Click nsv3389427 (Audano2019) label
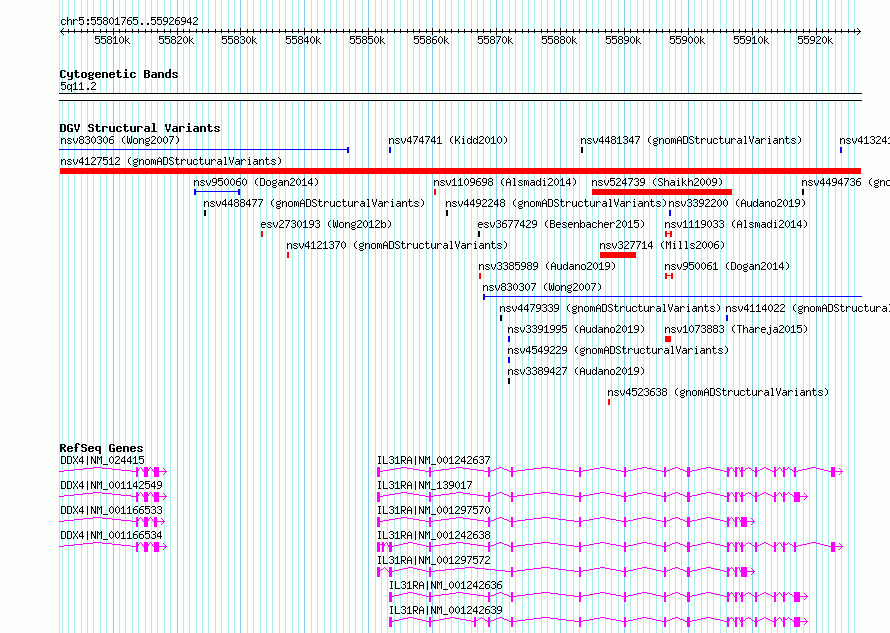The image size is (890, 633). [576, 371]
